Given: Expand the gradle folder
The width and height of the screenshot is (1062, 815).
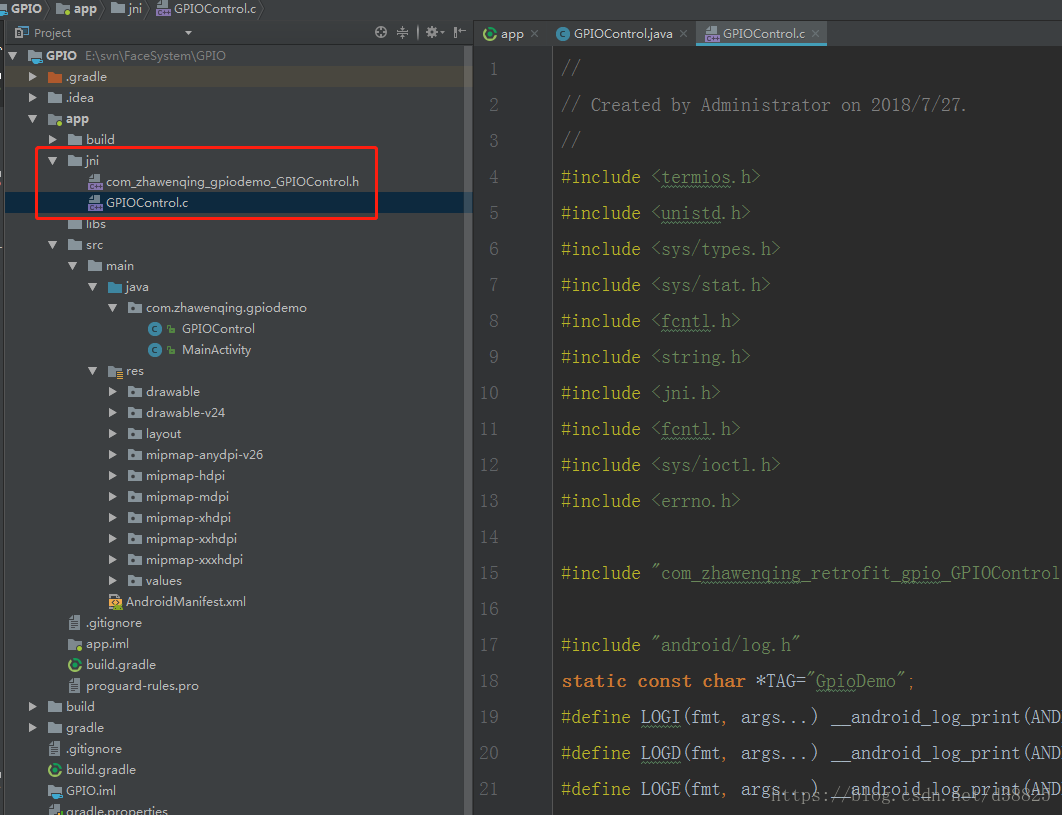Looking at the screenshot, I should pyautogui.click(x=33, y=728).
